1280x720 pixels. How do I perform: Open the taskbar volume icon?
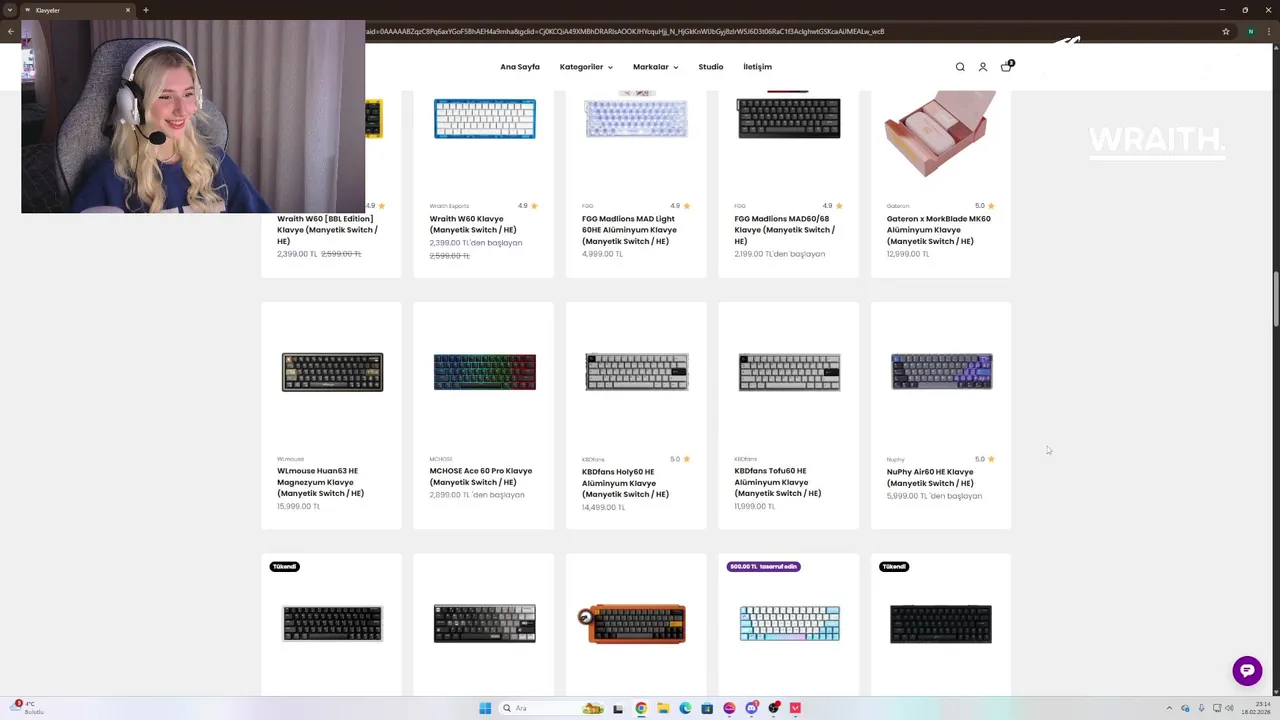pos(1229,708)
